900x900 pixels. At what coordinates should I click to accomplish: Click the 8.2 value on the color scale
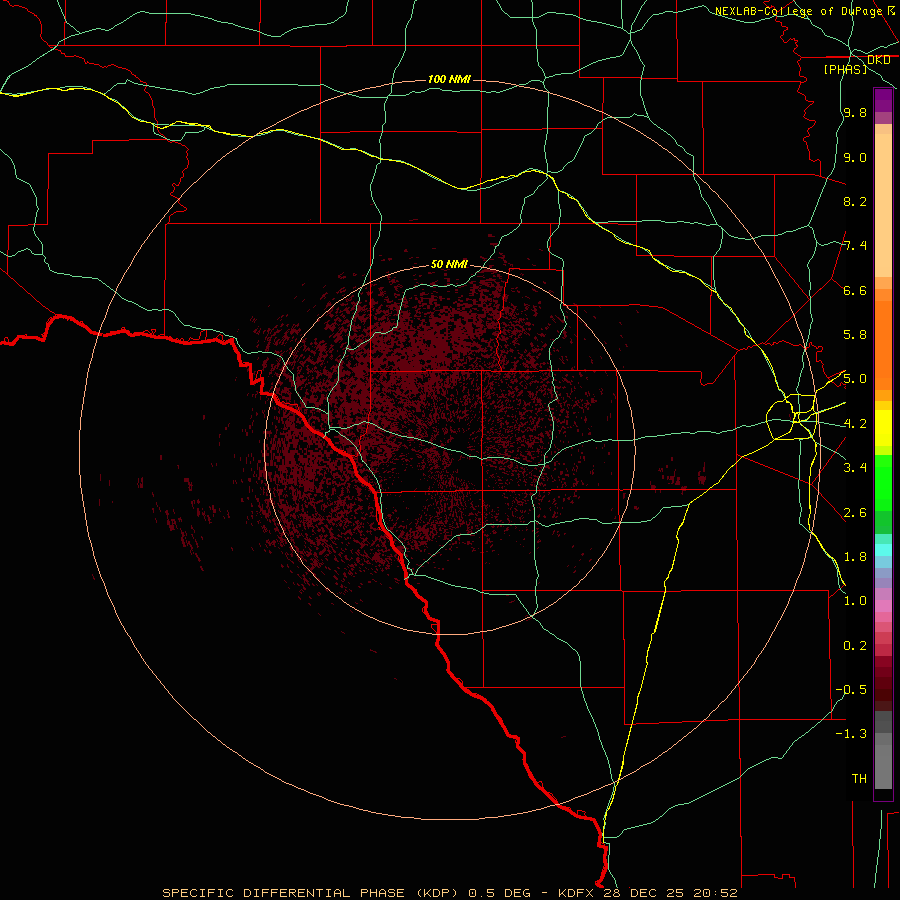tap(855, 201)
